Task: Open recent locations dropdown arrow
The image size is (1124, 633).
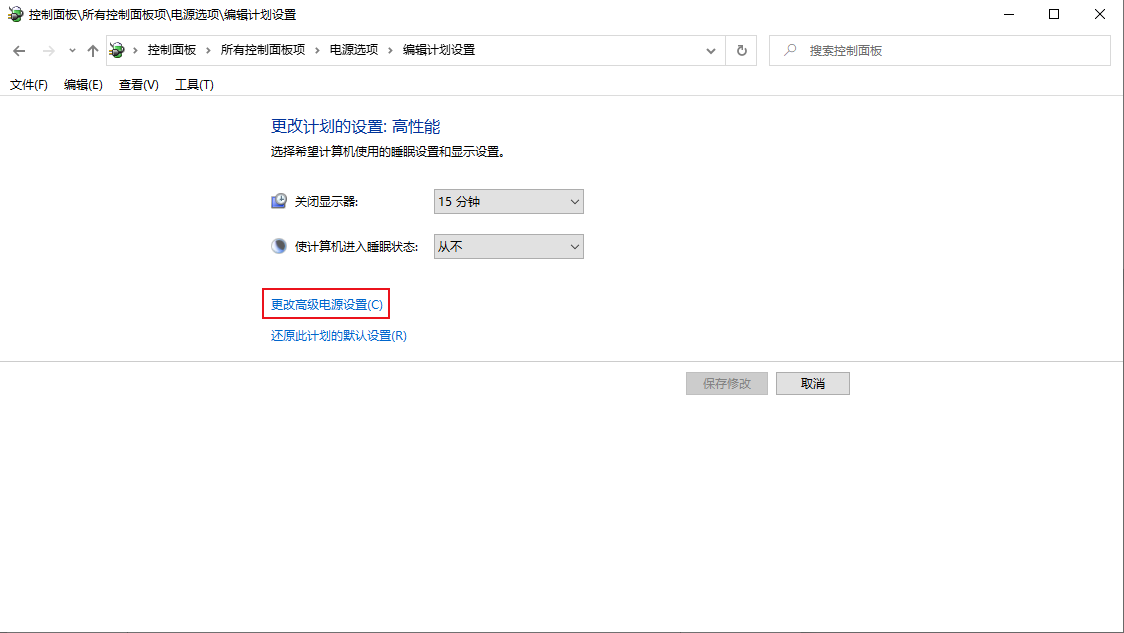Action: pos(72,51)
